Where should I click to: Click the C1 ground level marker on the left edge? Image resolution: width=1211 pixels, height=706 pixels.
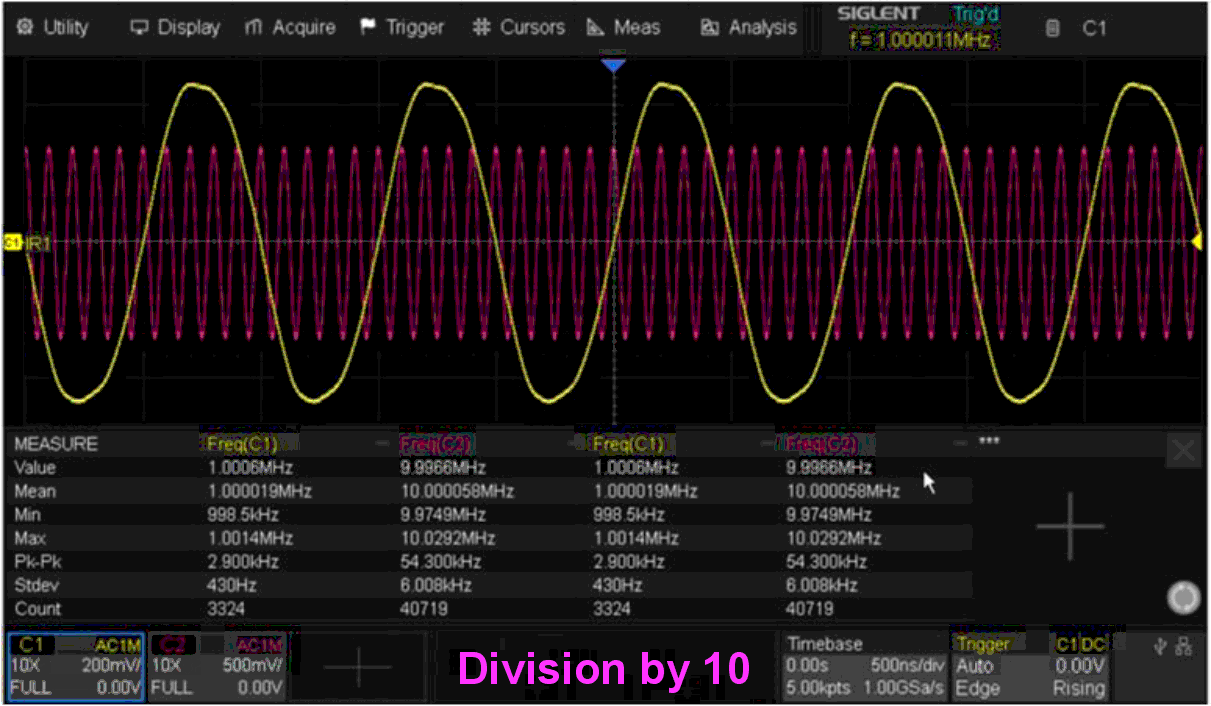coord(13,242)
